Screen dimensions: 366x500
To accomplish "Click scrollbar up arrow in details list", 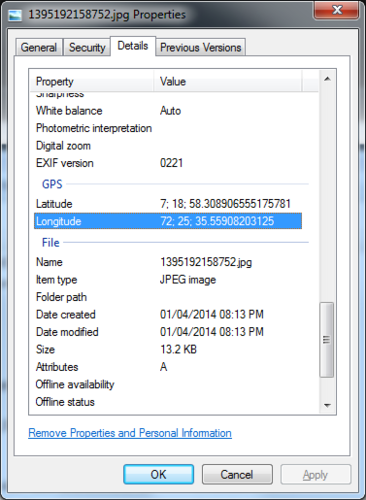I will pyautogui.click(x=327, y=79).
